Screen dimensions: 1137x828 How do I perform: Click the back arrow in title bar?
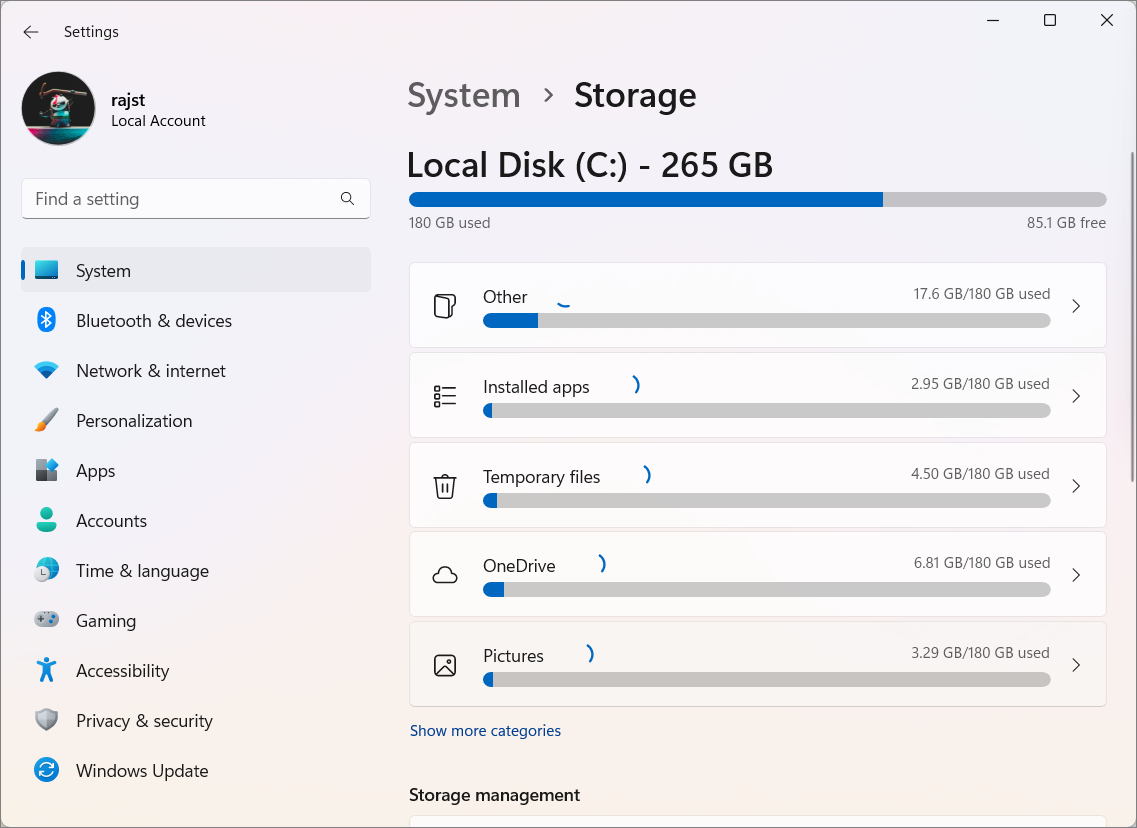pyautogui.click(x=31, y=32)
